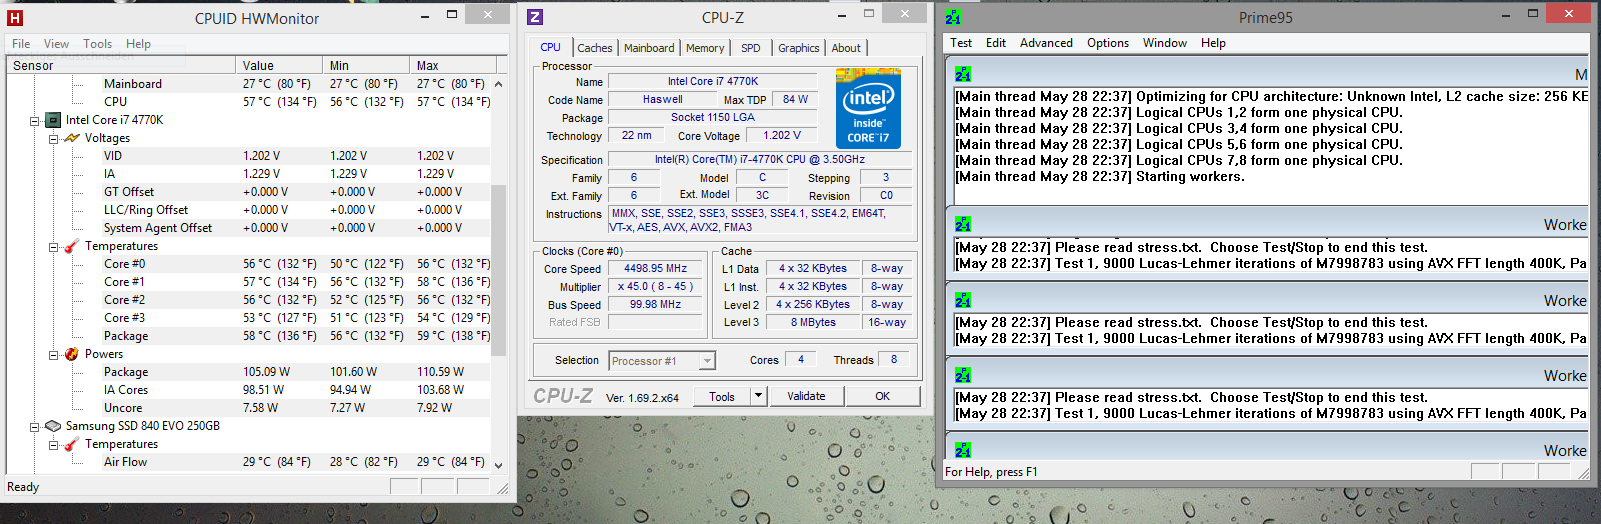
Task: Click the Min column header
Action: pos(368,65)
